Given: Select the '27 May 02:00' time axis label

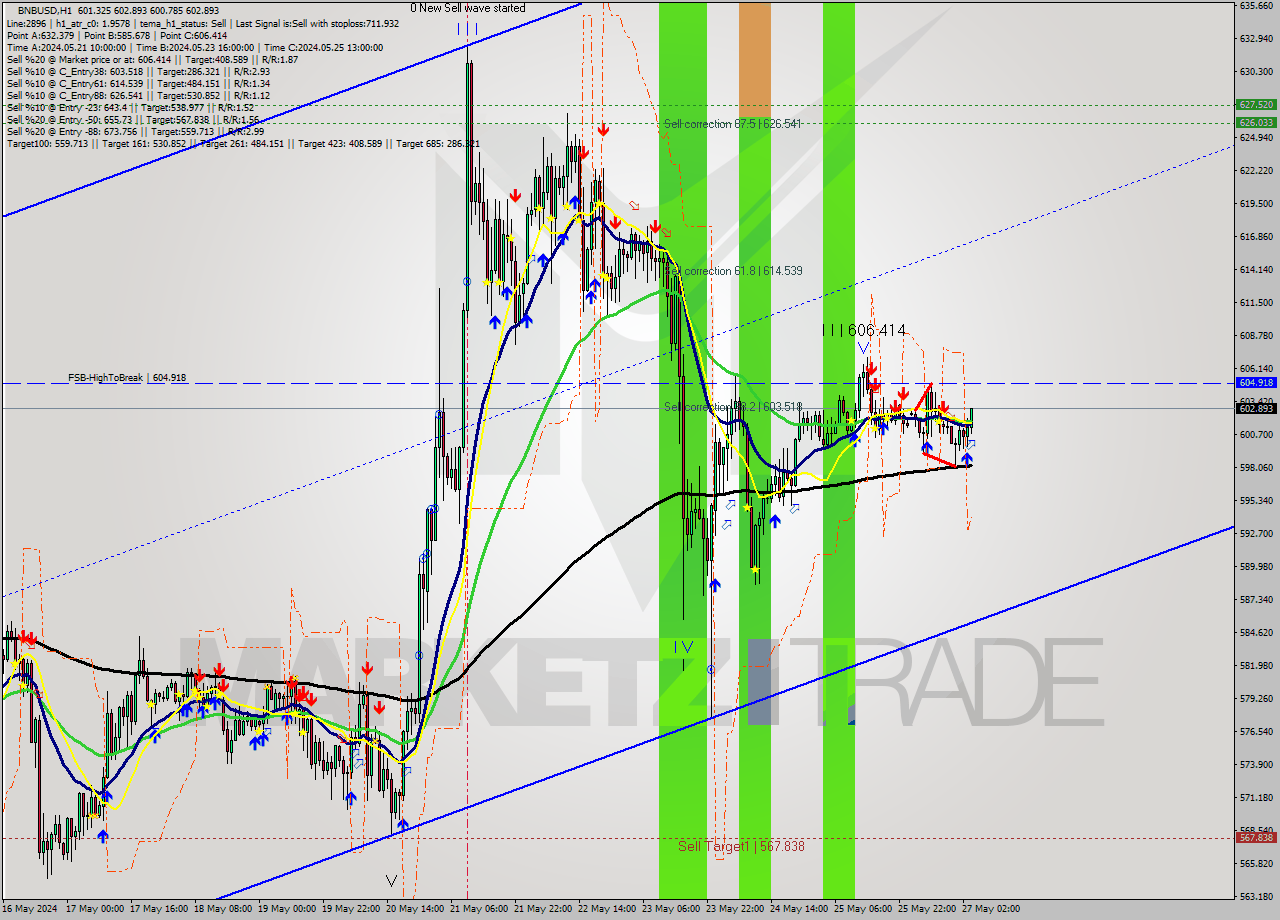Looking at the screenshot, I should click(x=993, y=909).
